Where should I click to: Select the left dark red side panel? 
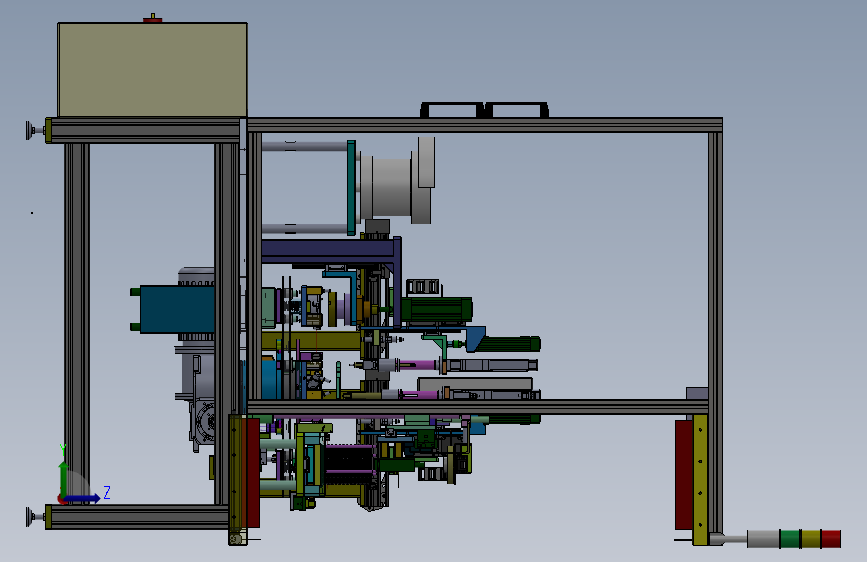coord(253,472)
